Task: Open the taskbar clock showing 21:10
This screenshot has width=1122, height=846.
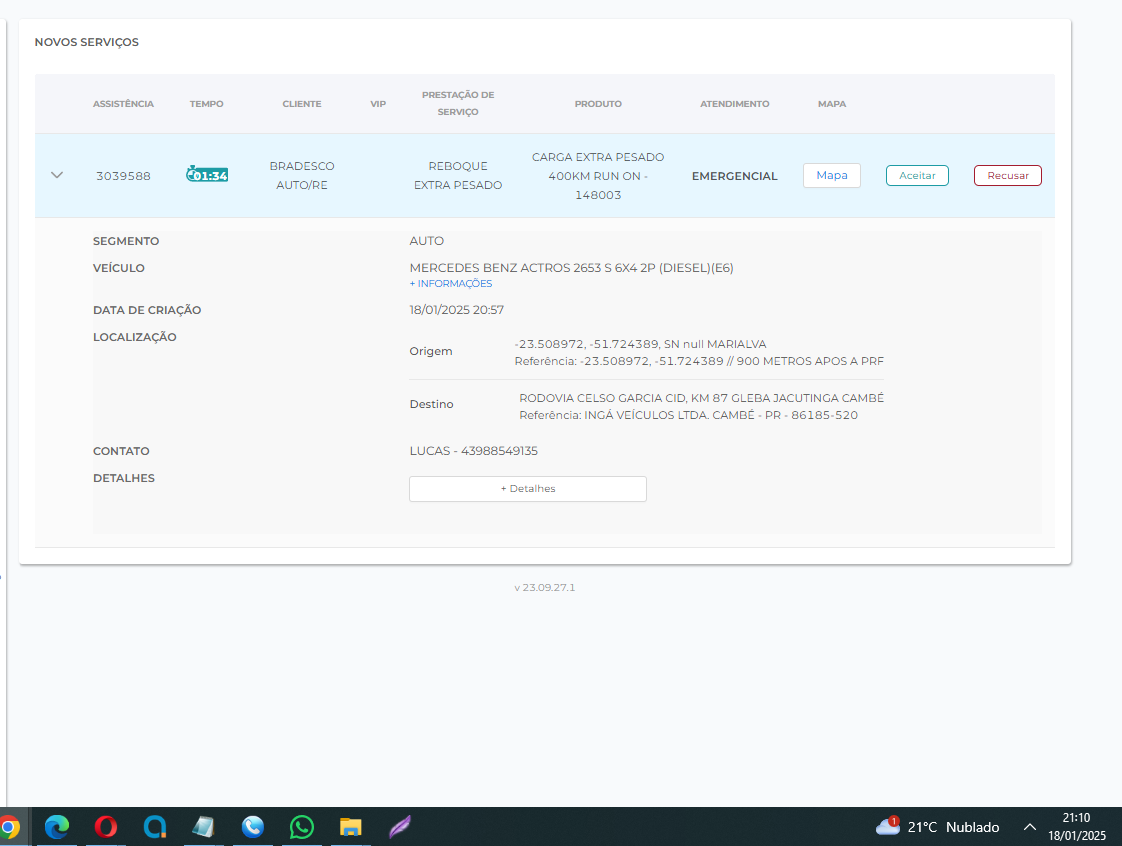Action: pos(1076,827)
